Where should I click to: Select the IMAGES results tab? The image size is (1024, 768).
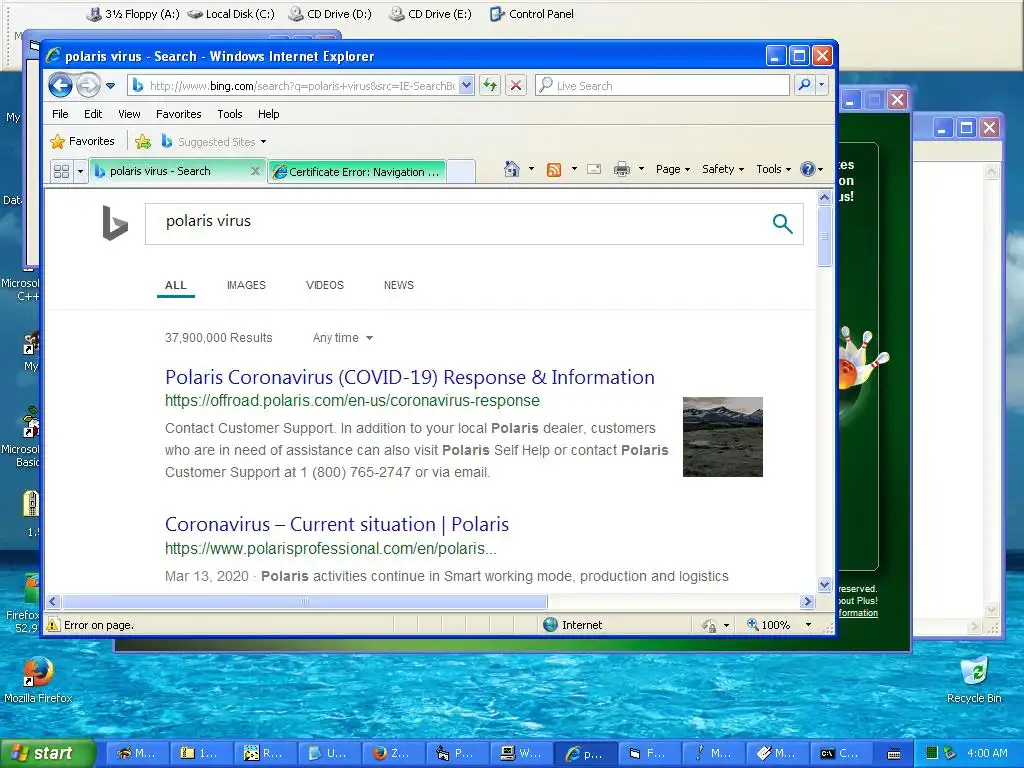pyautogui.click(x=246, y=285)
